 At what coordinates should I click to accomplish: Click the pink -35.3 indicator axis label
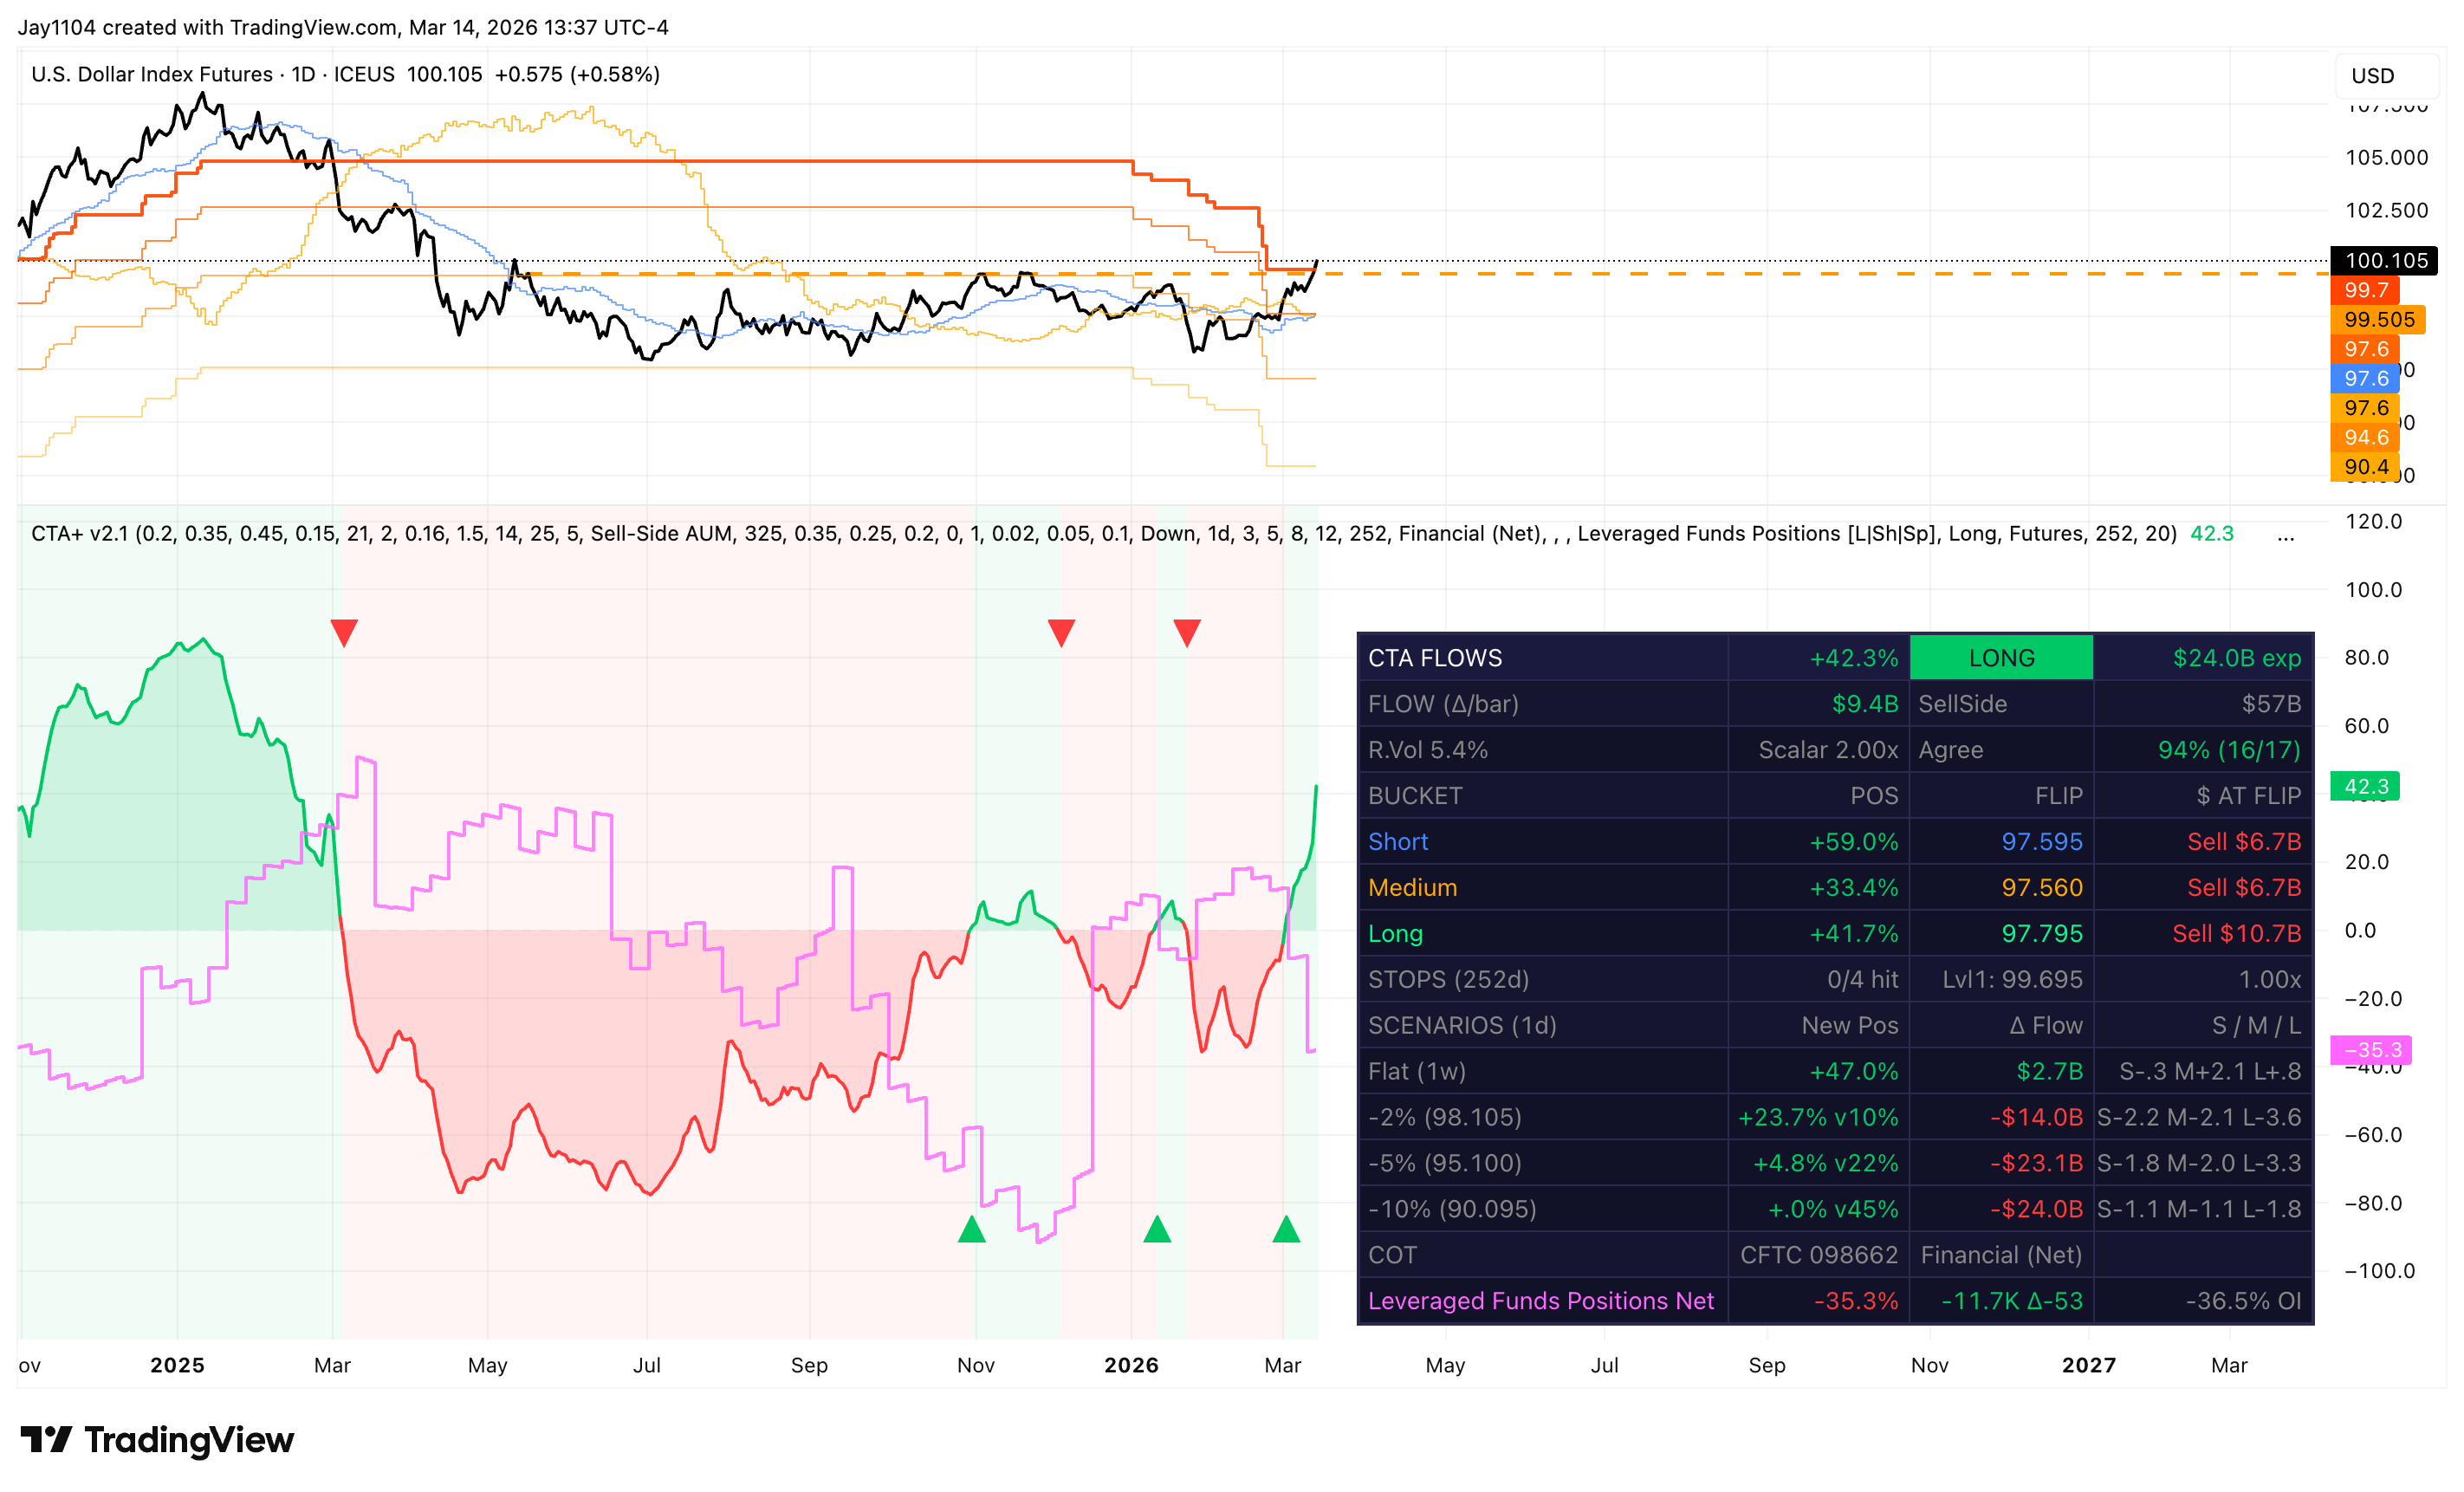click(2371, 1050)
